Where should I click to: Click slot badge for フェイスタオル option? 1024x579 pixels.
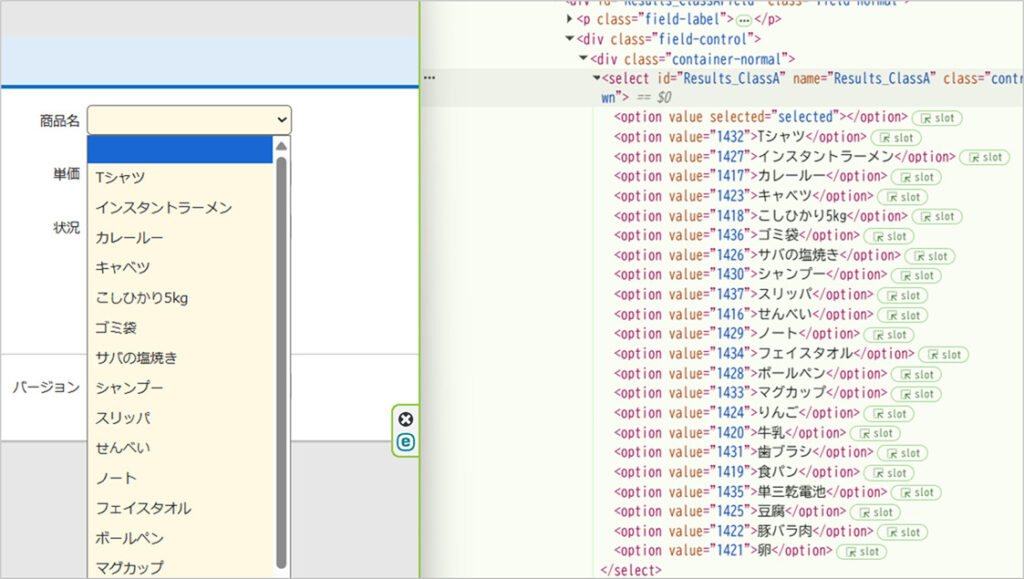(x=944, y=354)
